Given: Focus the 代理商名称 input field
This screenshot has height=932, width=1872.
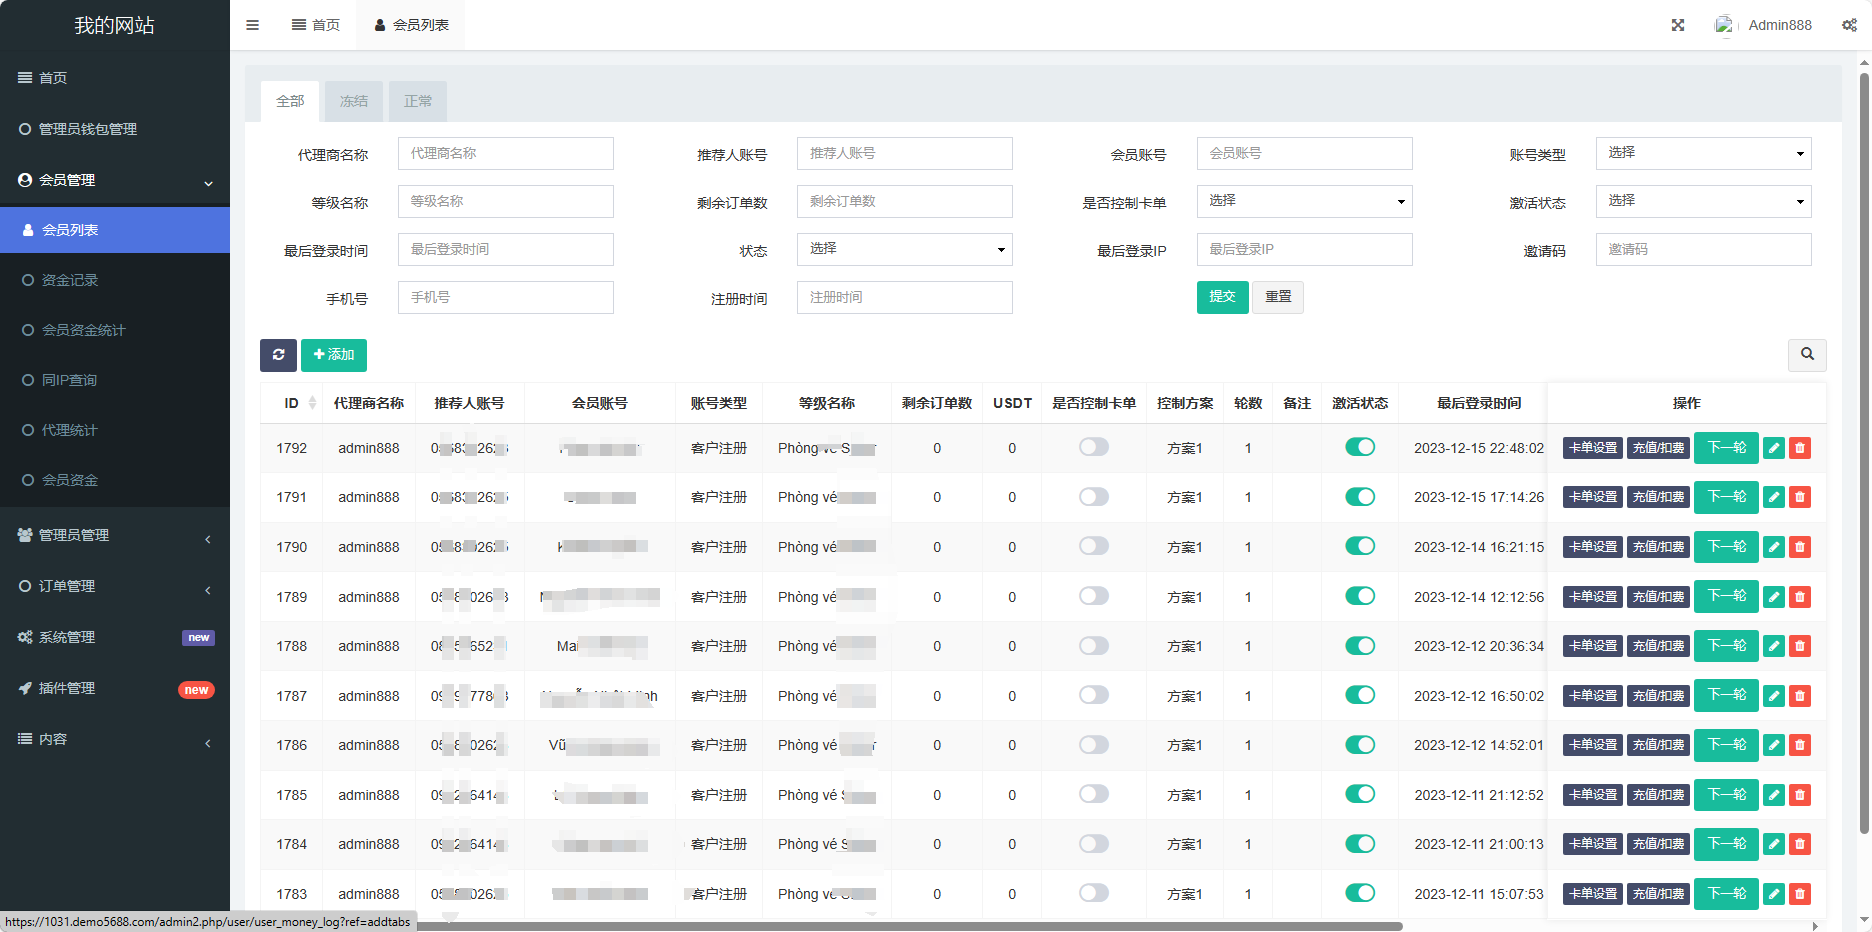Looking at the screenshot, I should click(506, 153).
